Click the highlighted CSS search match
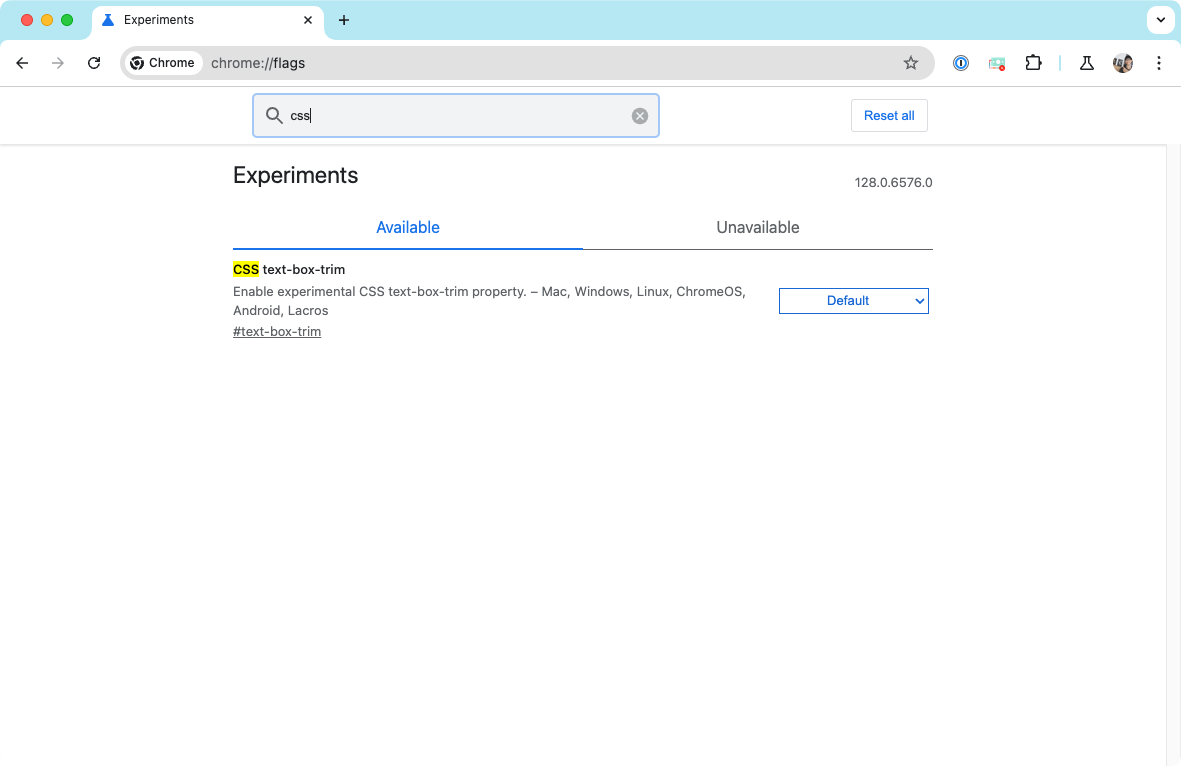Viewport: 1181px width, 766px height. [x=245, y=269]
